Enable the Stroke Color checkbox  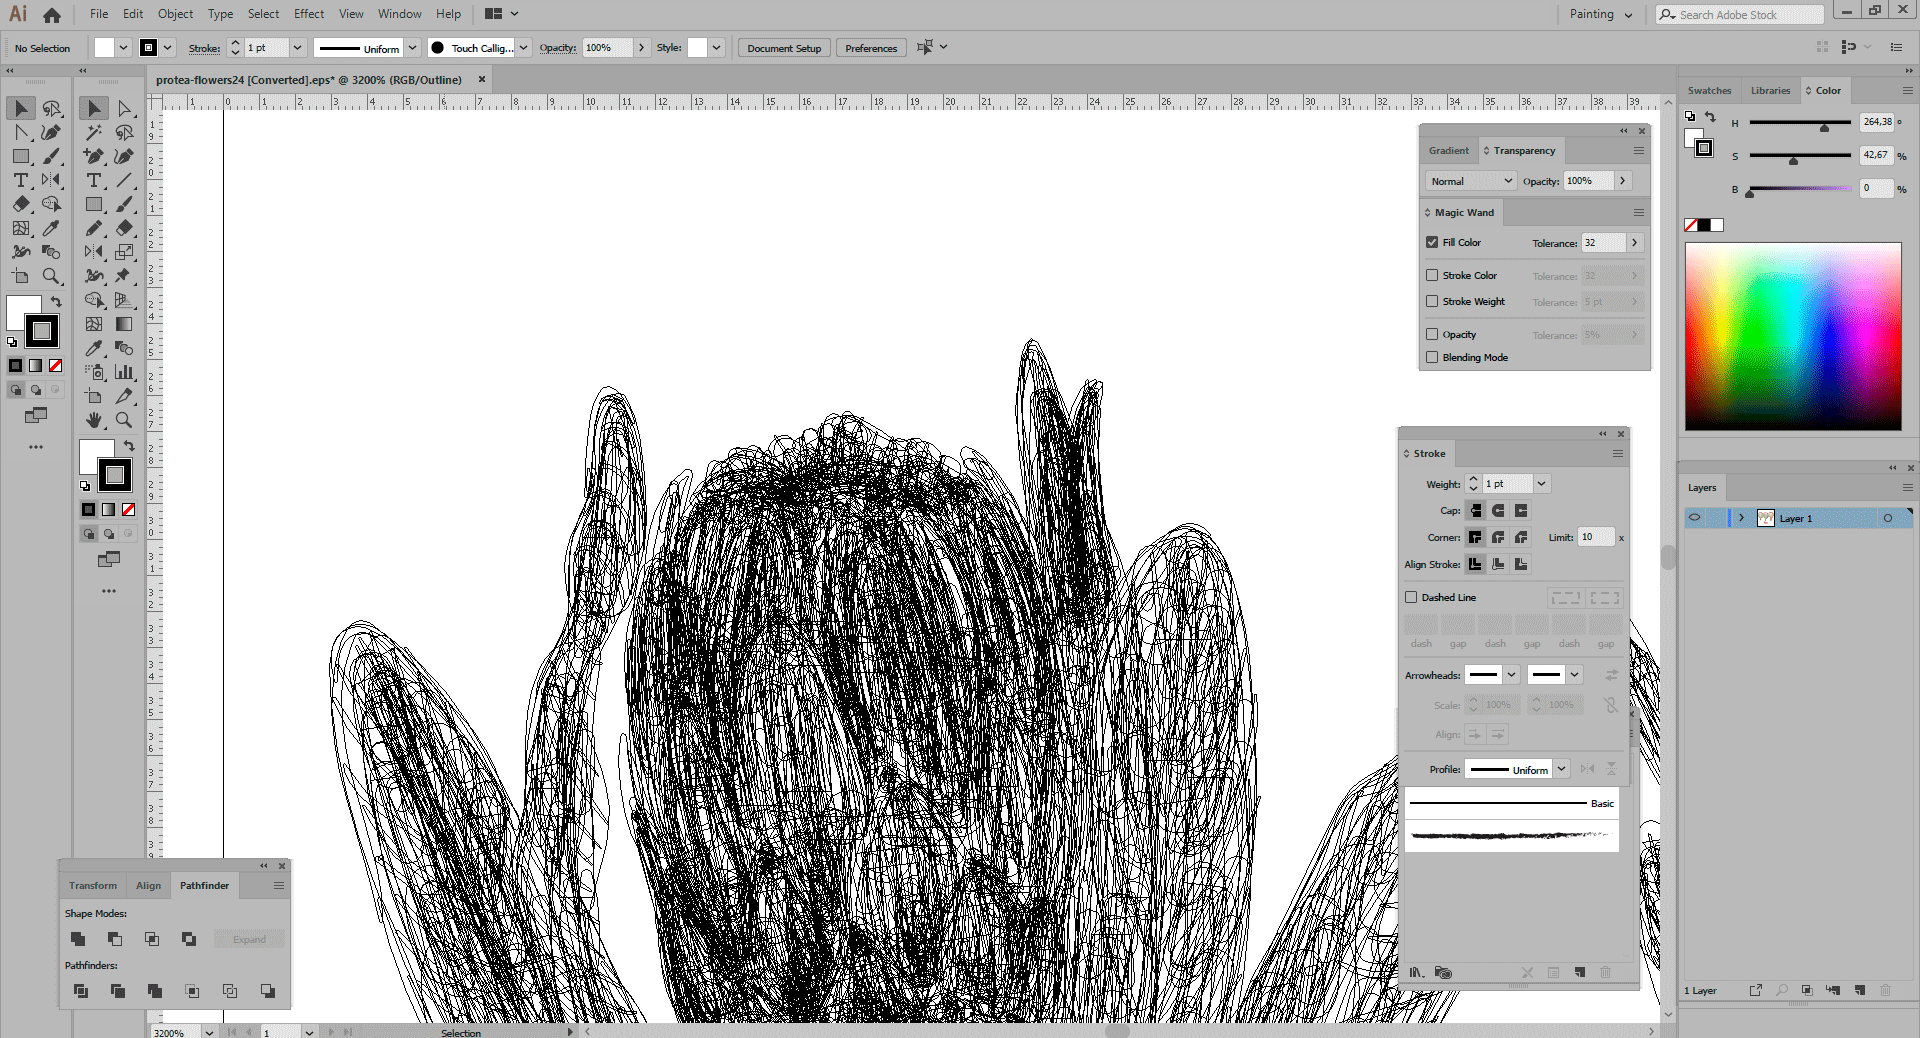coord(1432,275)
